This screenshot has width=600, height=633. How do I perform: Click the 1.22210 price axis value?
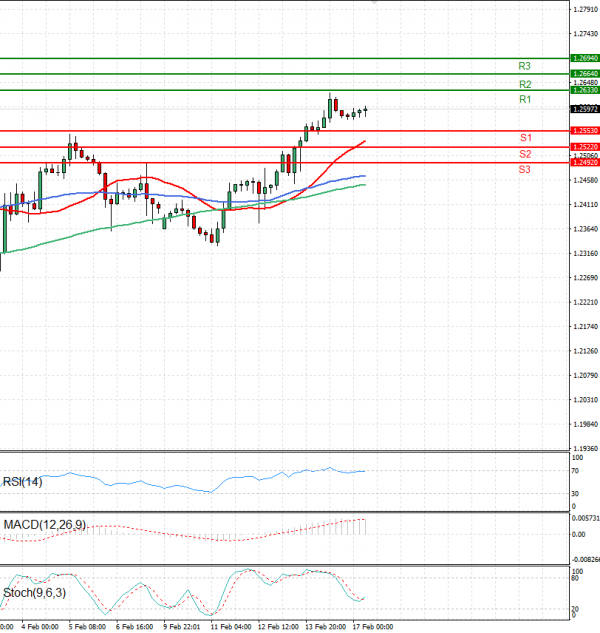[585, 303]
